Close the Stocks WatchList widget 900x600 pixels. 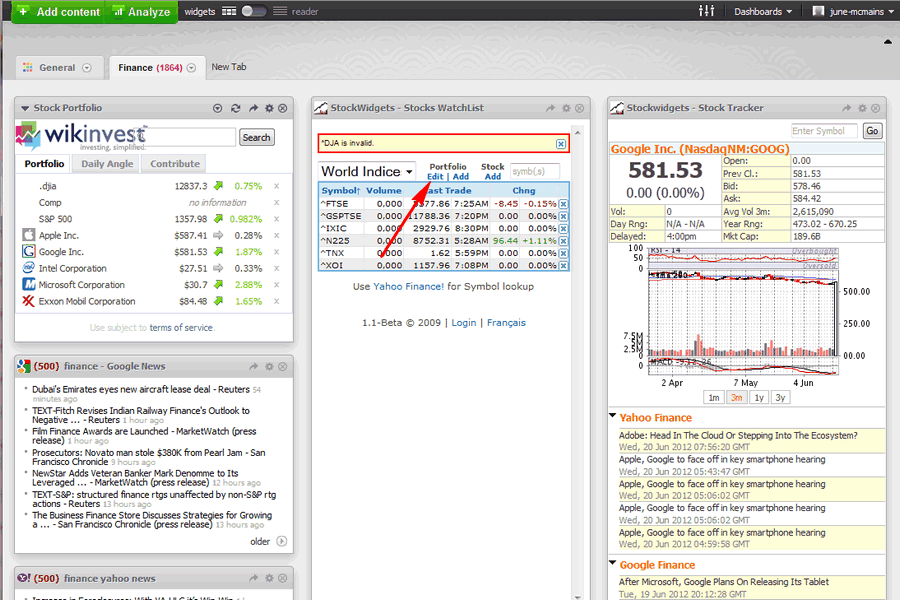coord(580,108)
